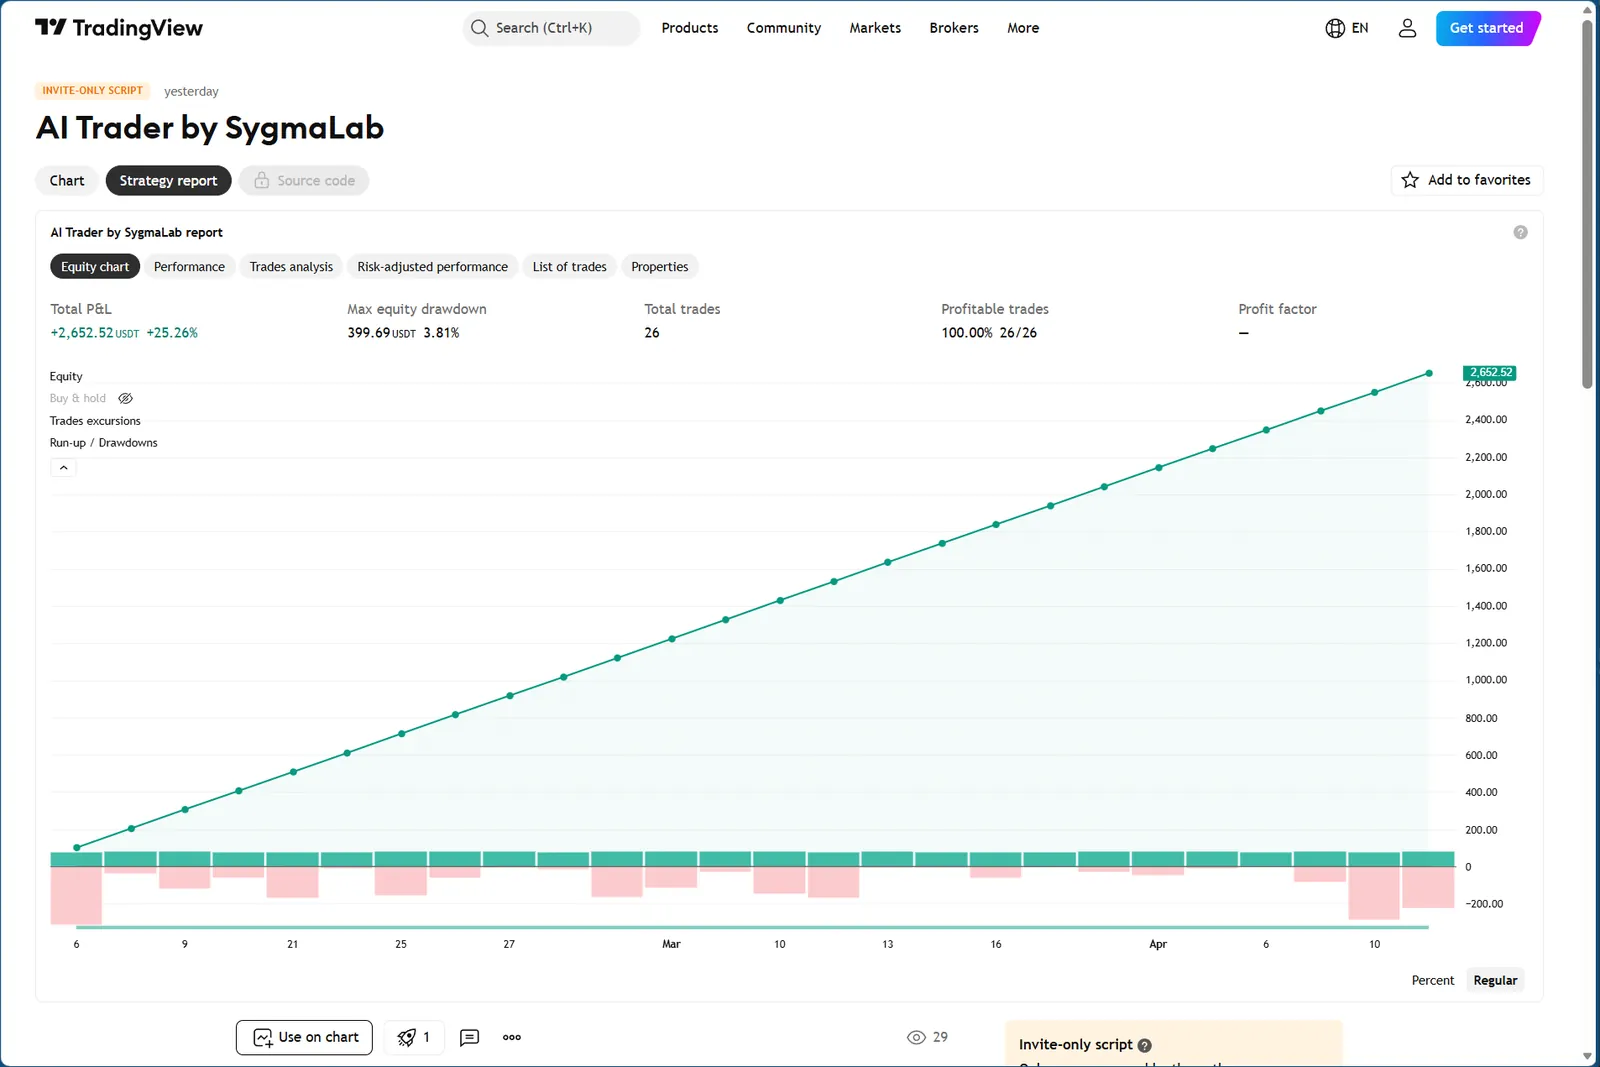Click the boost rocket icon
The height and width of the screenshot is (1067, 1600).
[x=406, y=1037]
